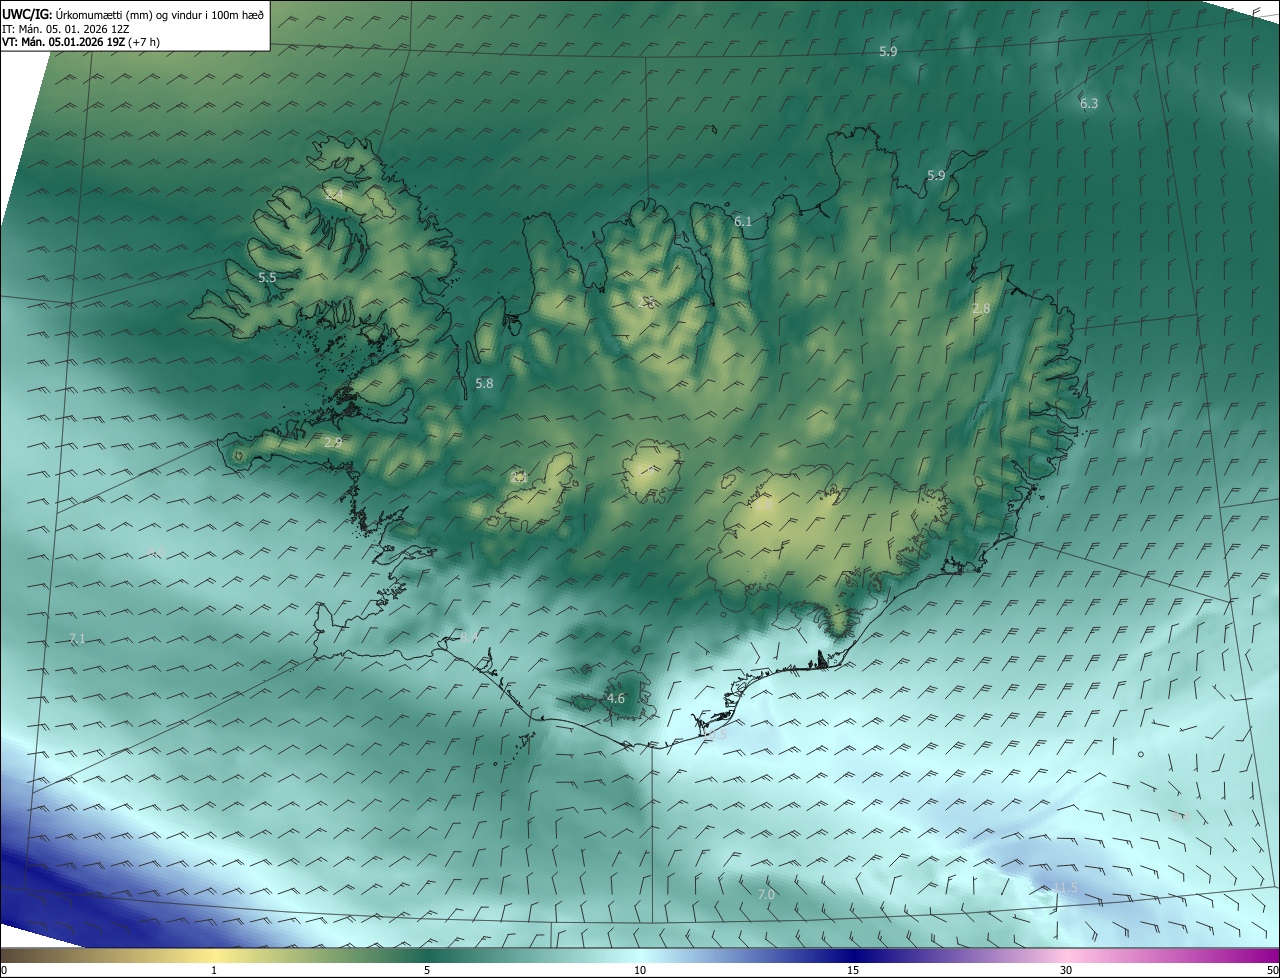Click the 5.5 value label in the Westfjords
The width and height of the screenshot is (1280, 978).
click(x=267, y=277)
